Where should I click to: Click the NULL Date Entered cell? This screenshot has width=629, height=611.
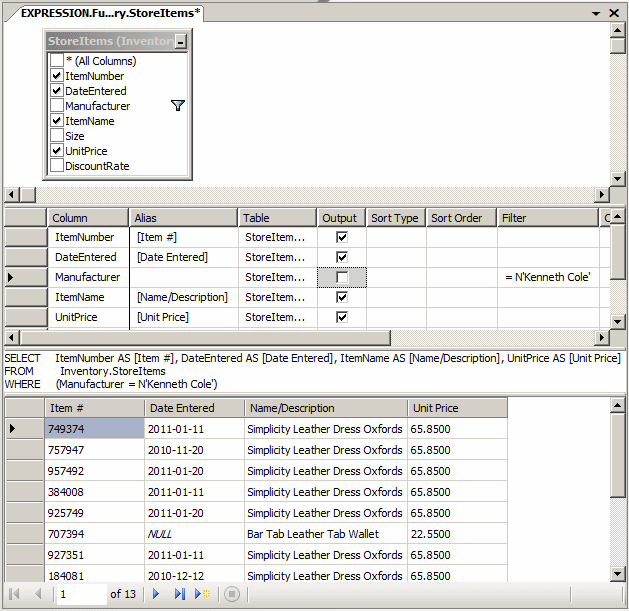(194, 534)
